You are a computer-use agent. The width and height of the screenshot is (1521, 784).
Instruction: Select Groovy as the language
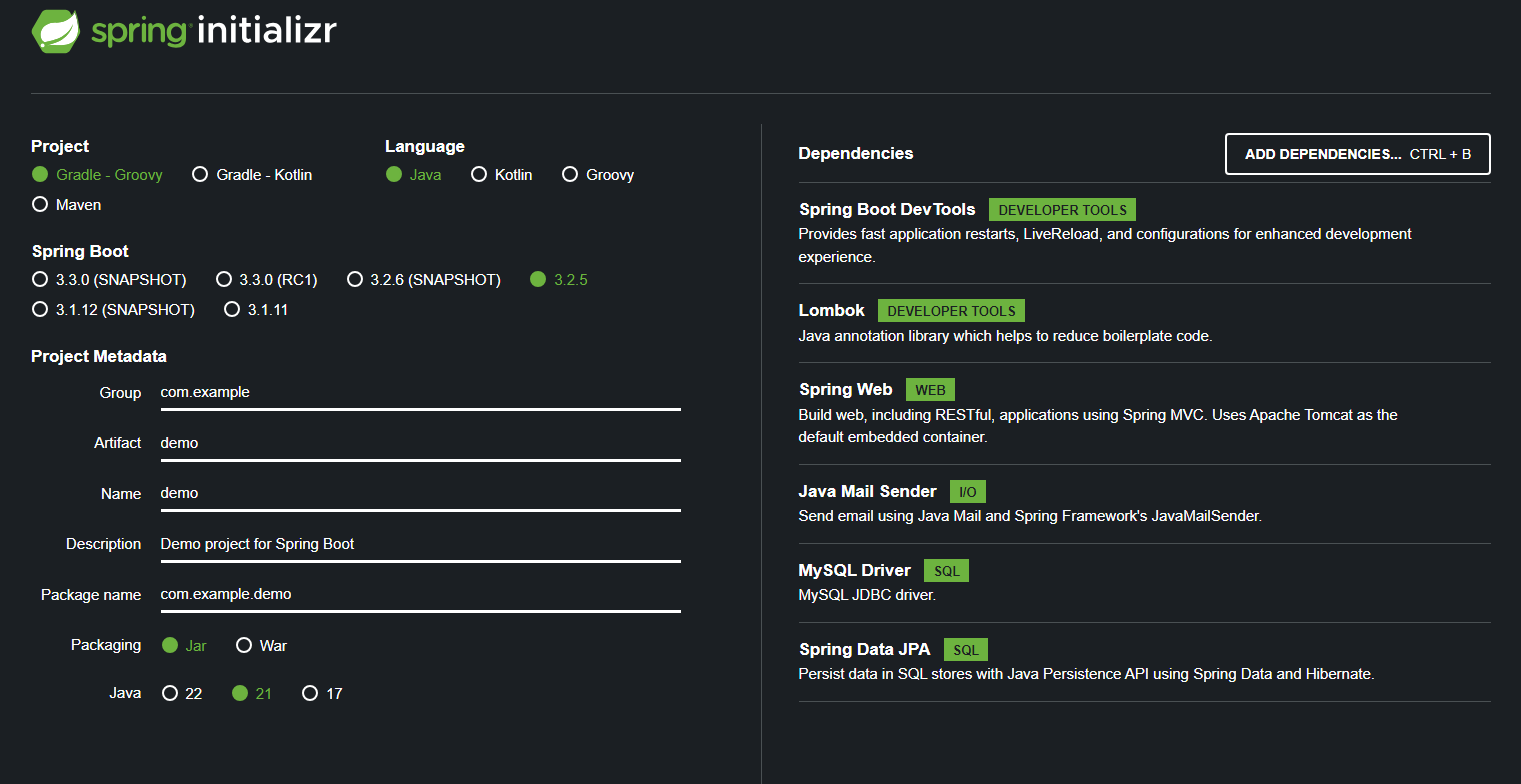598,174
